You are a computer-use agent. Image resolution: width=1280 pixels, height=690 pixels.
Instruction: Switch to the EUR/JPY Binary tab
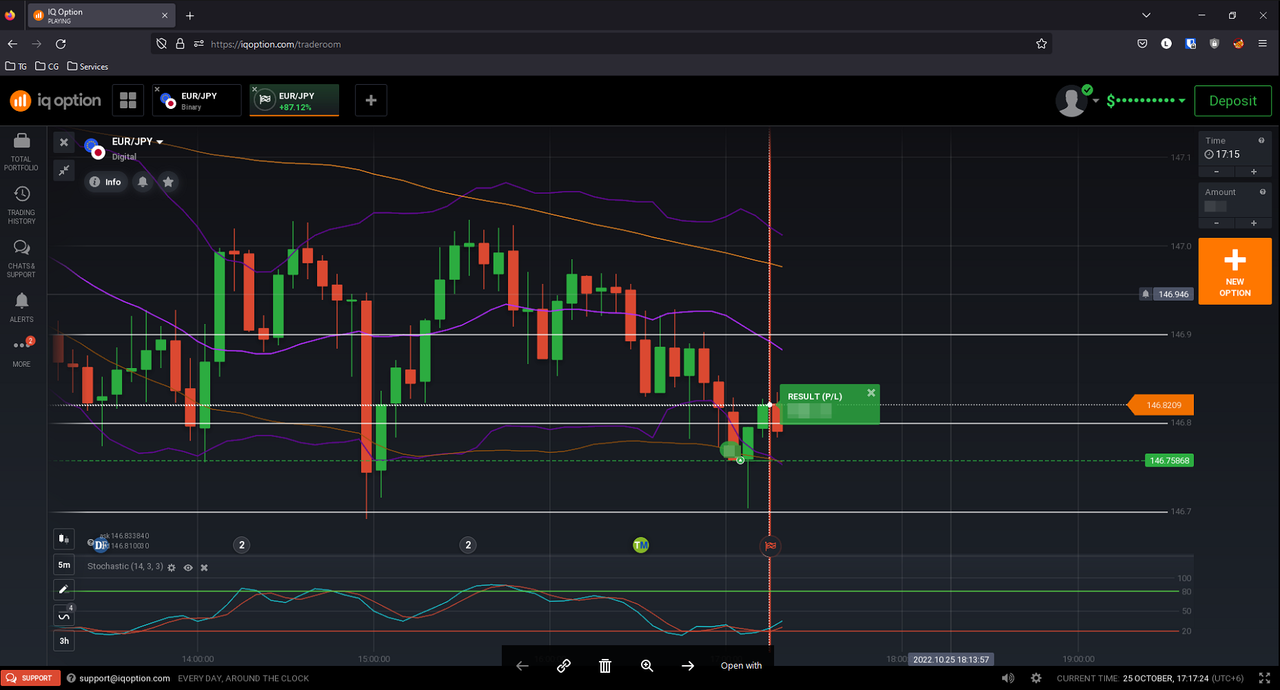[197, 100]
